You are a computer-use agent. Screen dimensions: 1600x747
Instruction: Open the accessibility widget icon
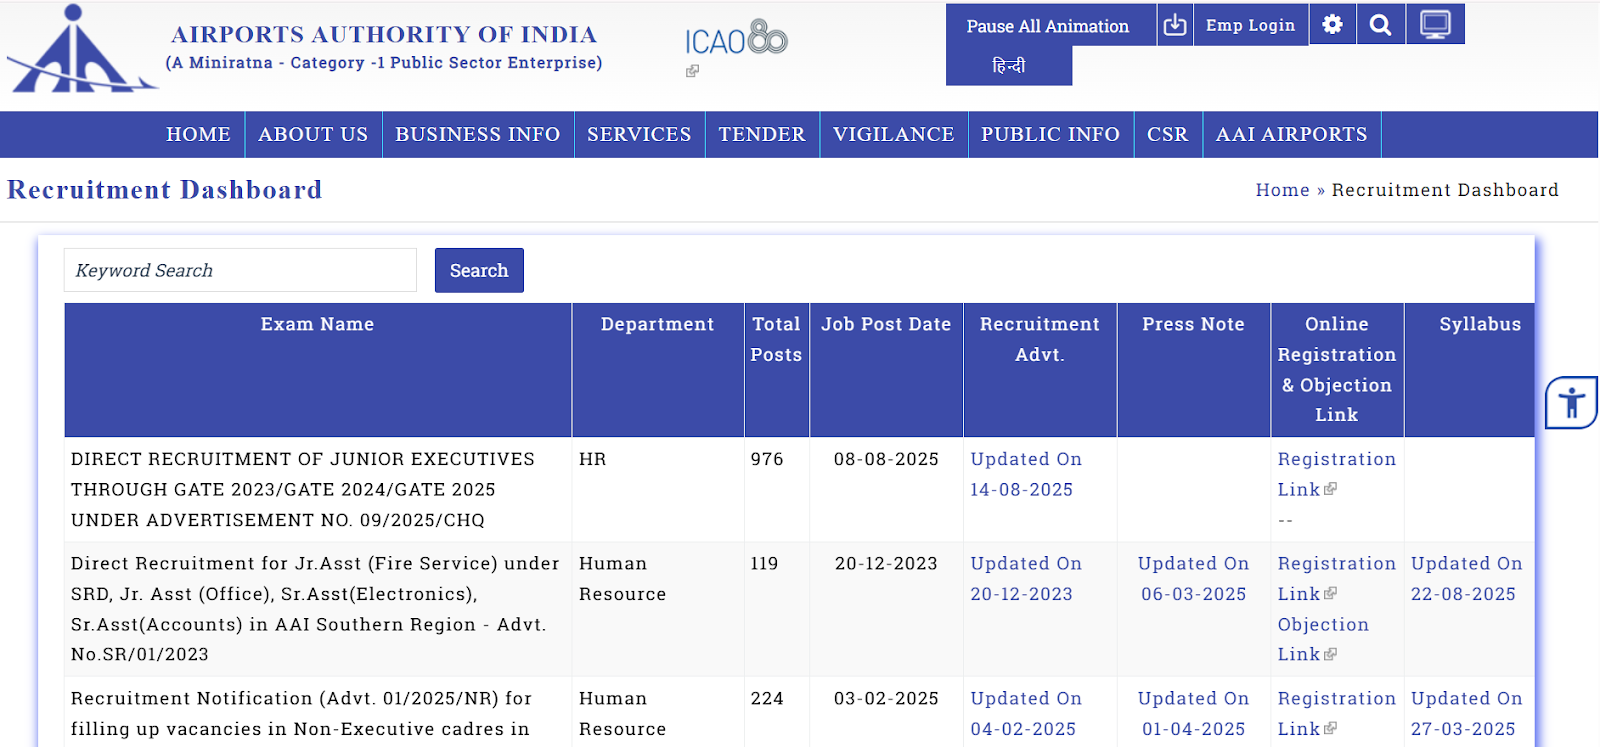tap(1571, 403)
